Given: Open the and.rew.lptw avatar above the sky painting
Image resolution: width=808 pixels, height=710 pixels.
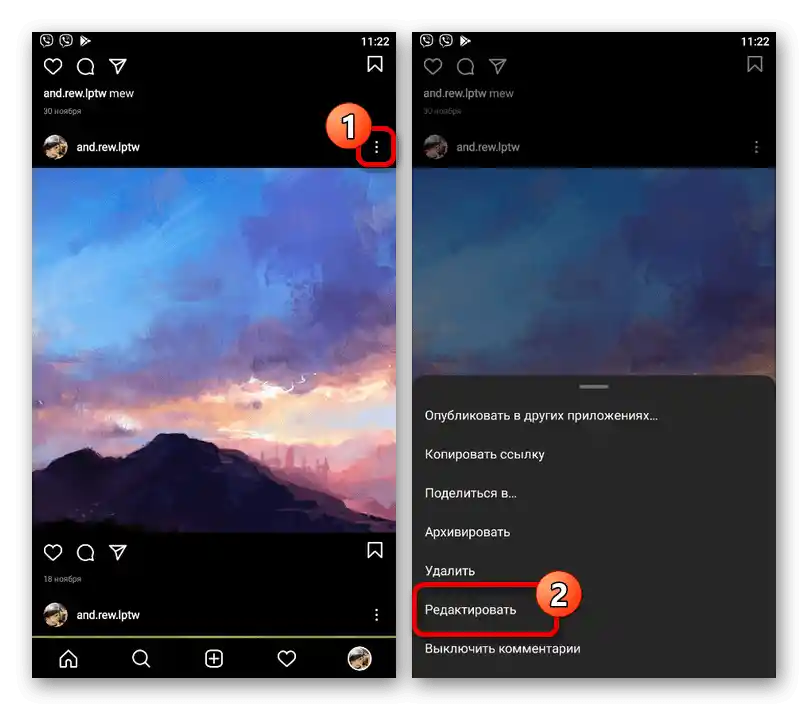Looking at the screenshot, I should [55, 147].
